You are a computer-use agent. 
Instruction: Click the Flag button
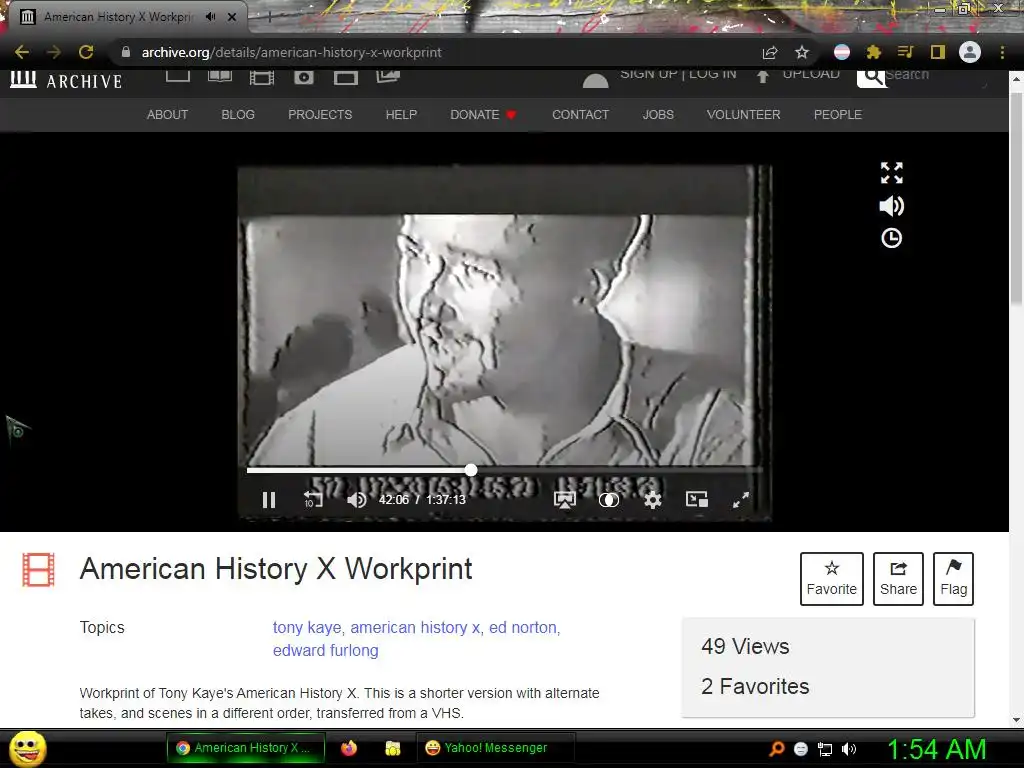953,579
